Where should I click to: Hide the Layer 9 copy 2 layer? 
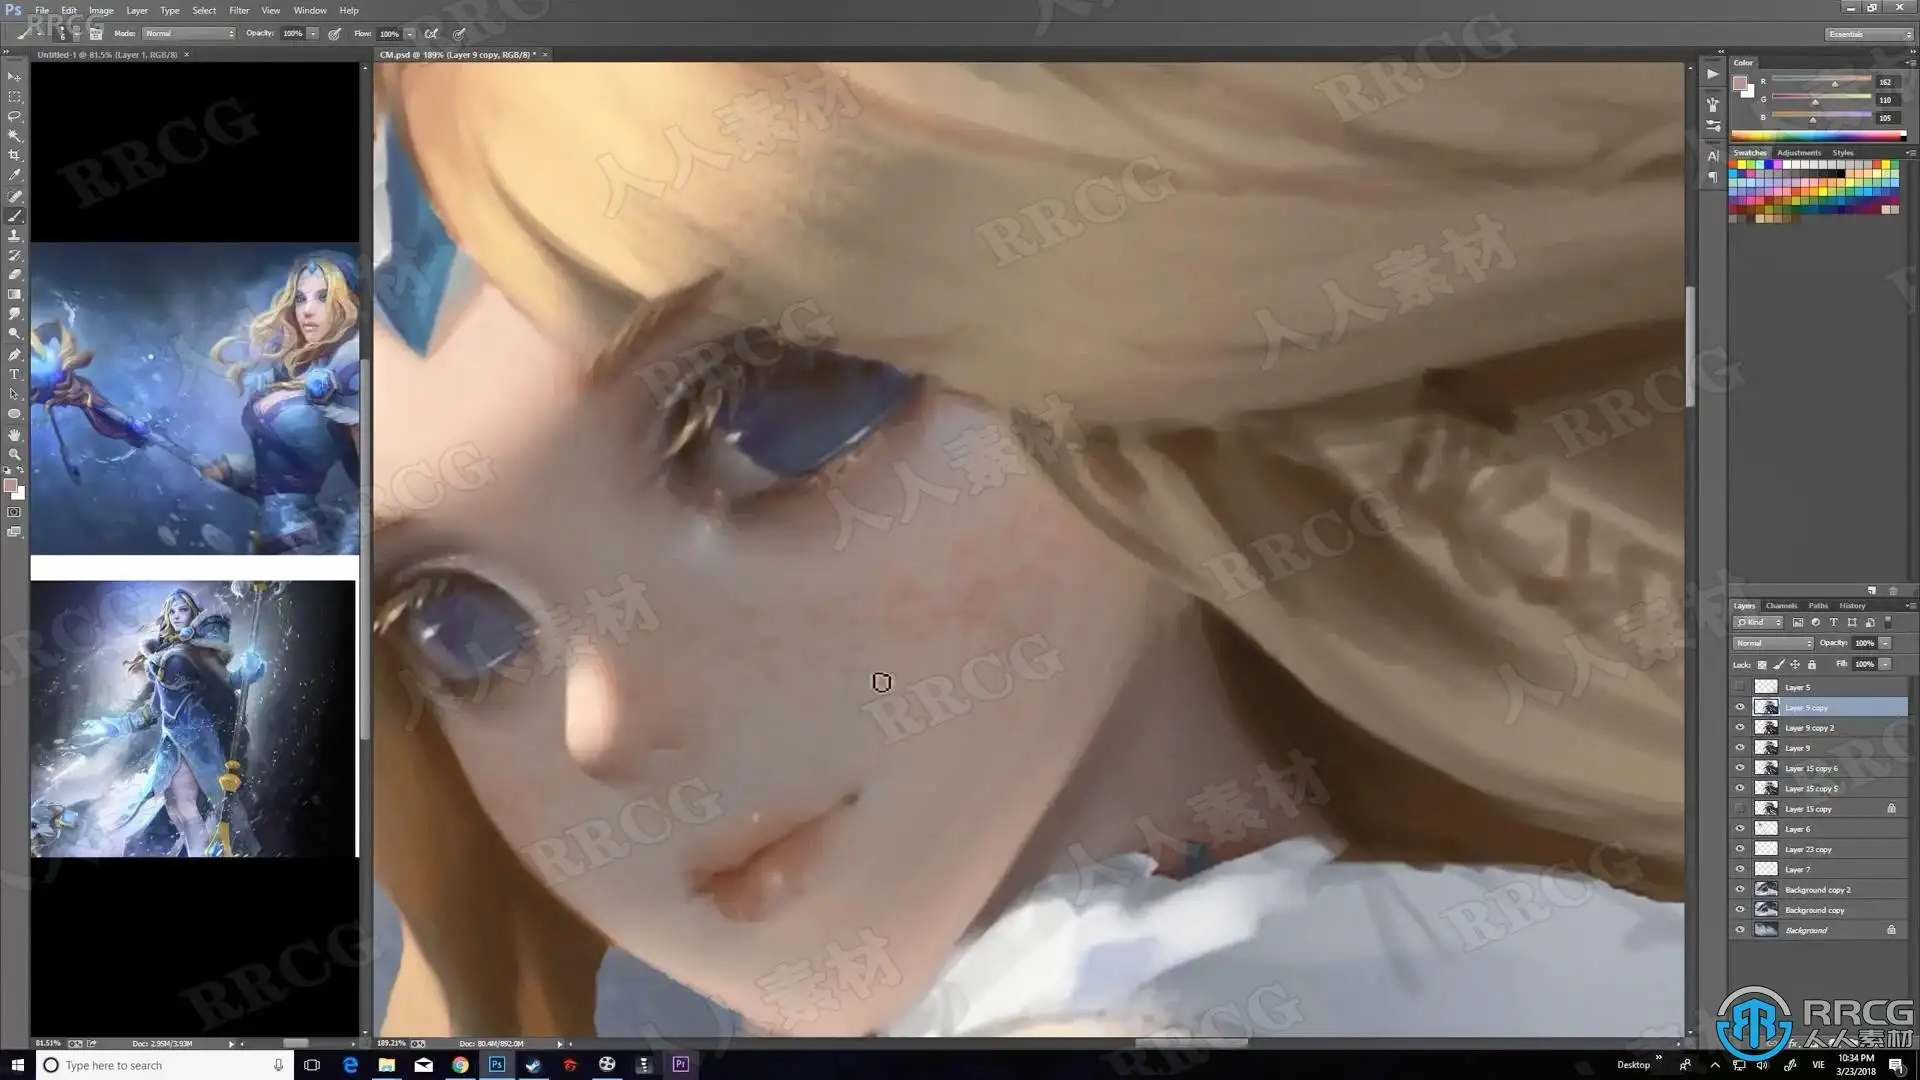[x=1740, y=728]
